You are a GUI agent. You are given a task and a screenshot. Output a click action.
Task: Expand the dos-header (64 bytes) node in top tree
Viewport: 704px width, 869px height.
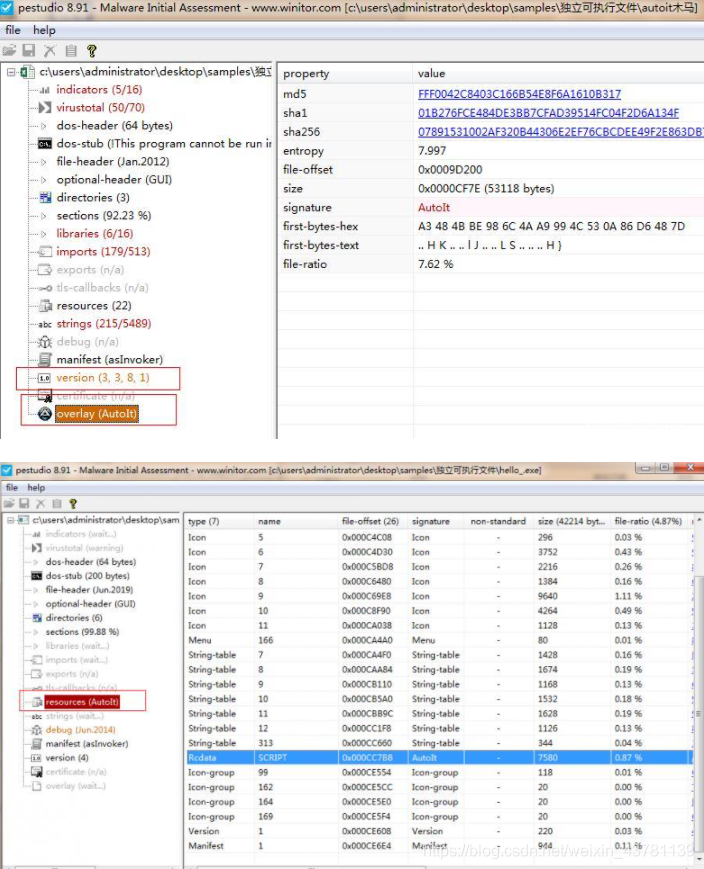coord(44,126)
